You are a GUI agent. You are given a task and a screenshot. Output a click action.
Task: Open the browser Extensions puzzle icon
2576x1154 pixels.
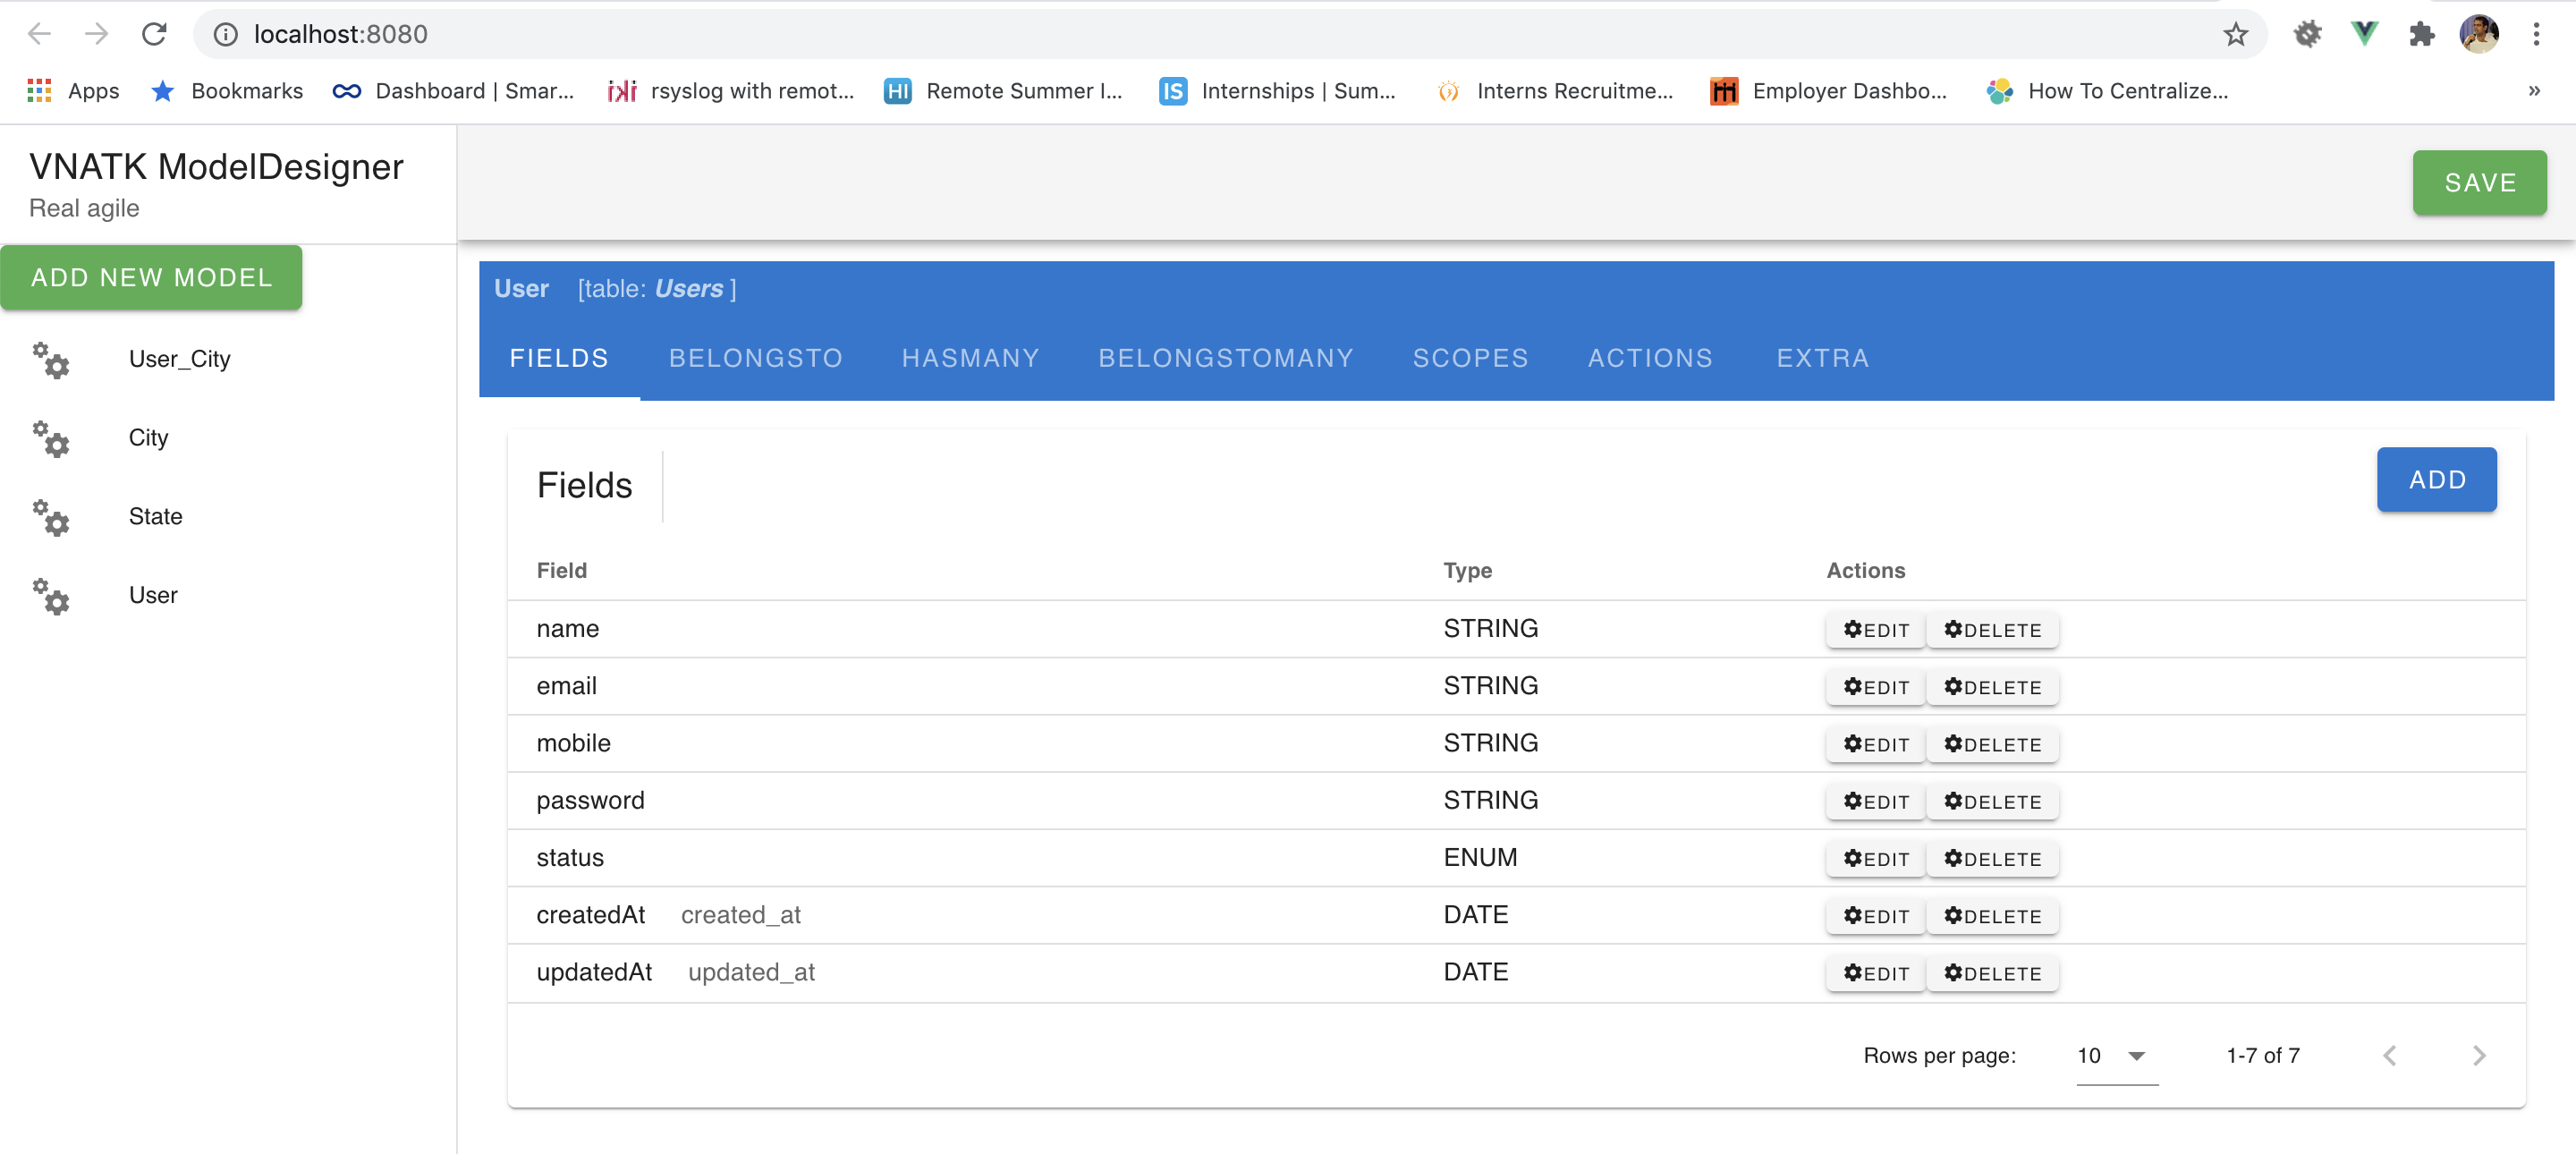(2421, 34)
